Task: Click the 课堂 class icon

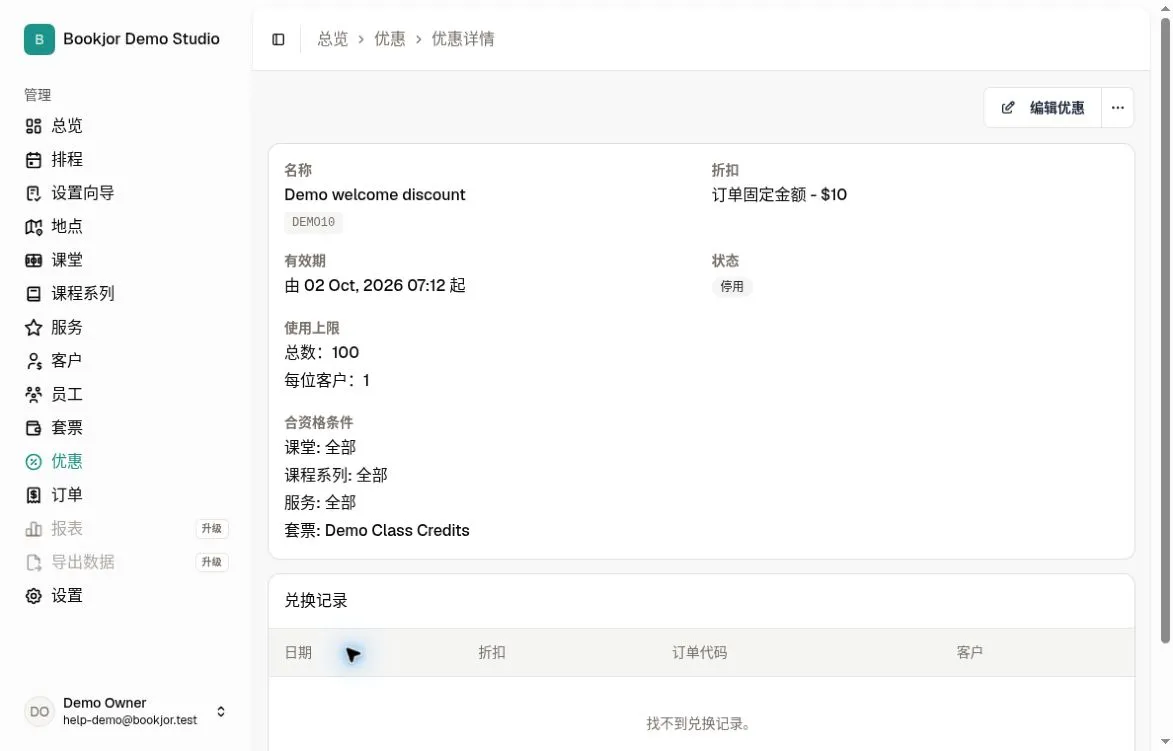Action: pyautogui.click(x=34, y=260)
